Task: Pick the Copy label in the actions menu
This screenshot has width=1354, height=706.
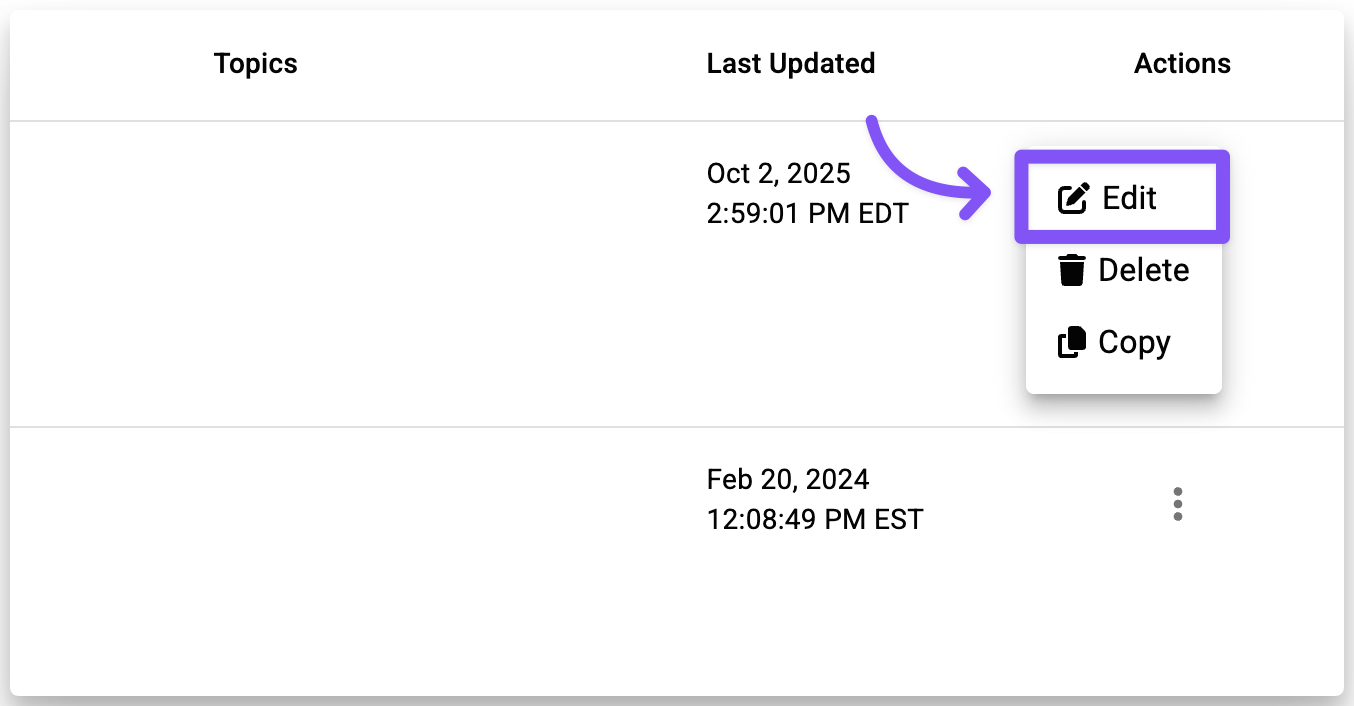Action: tap(1134, 342)
